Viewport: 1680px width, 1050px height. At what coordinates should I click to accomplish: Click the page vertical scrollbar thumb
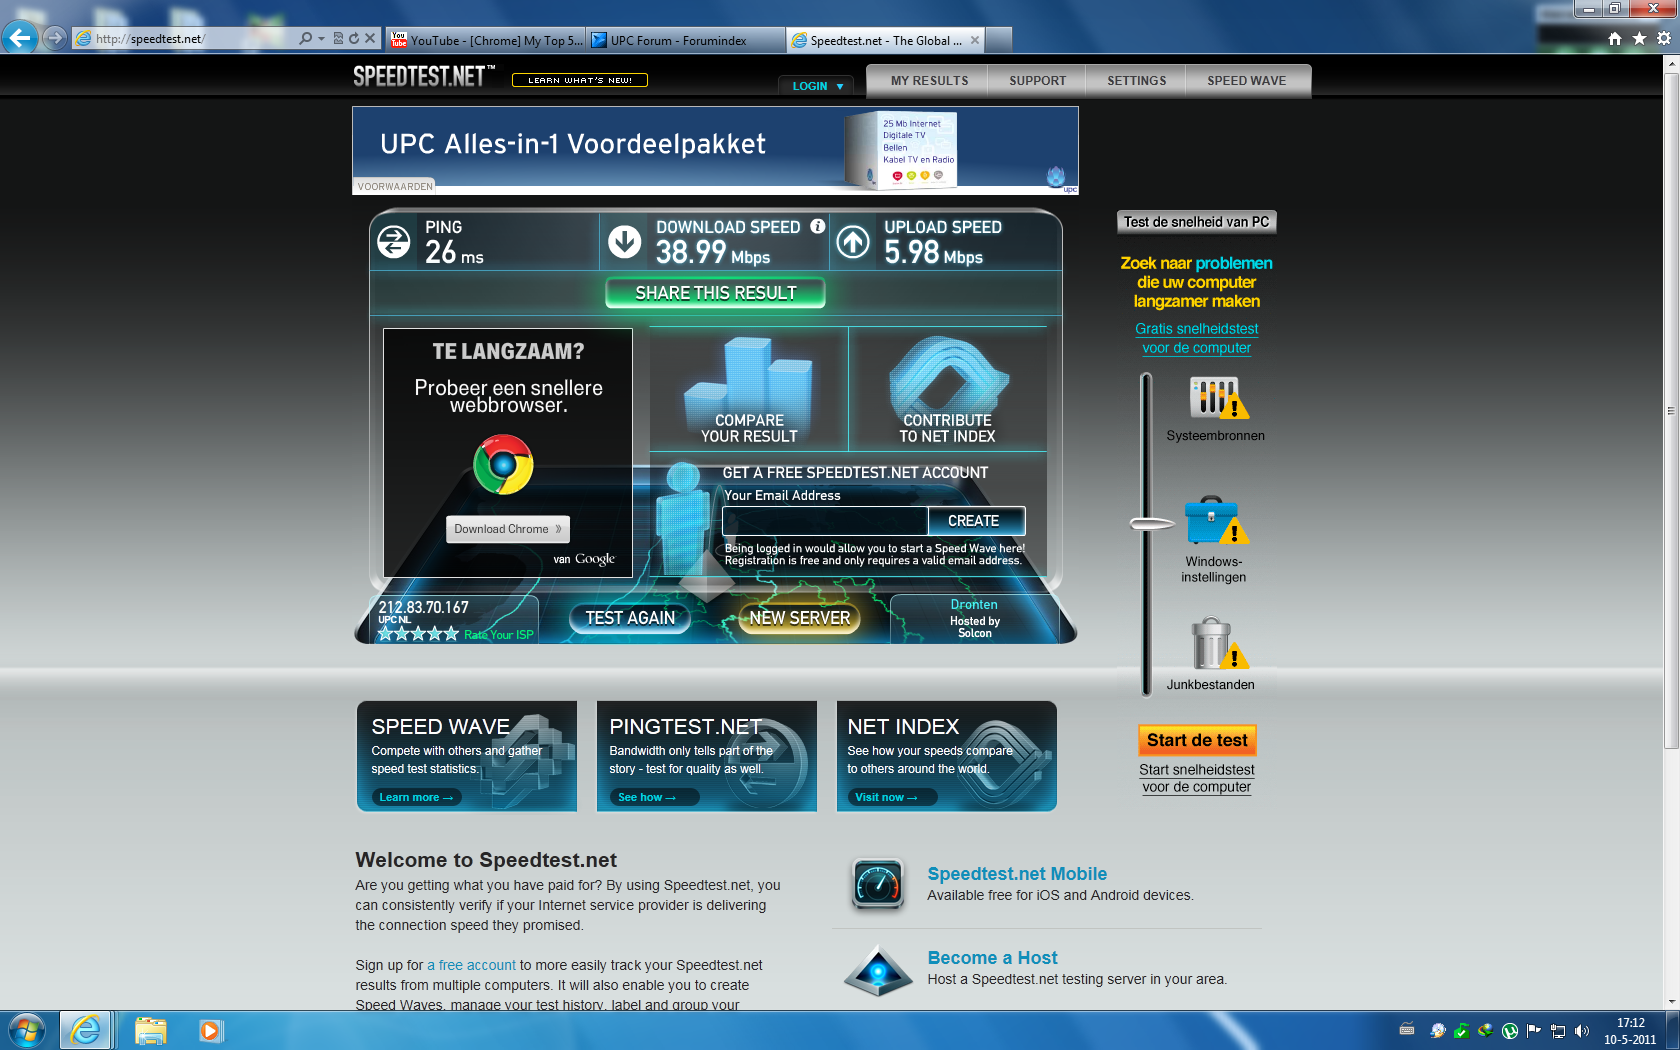pos(1671,410)
